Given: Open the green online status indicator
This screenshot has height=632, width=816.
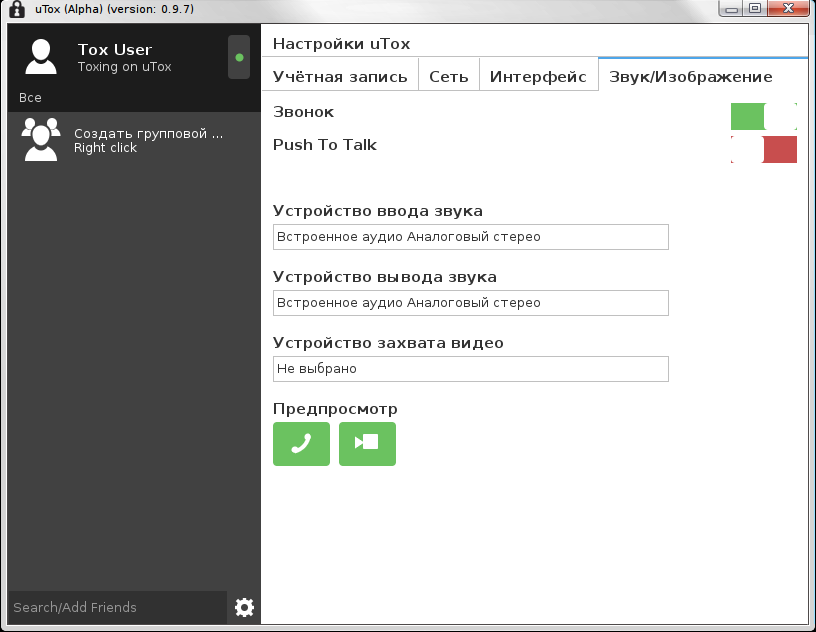Looking at the screenshot, I should pyautogui.click(x=239, y=57).
